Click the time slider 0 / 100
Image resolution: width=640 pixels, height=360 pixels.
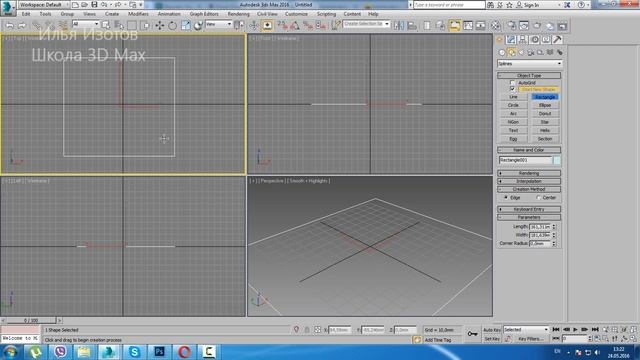click(31, 321)
